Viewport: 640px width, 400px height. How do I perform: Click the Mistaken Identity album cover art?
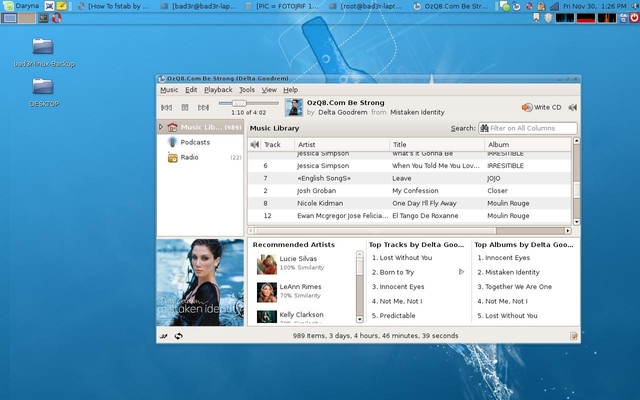point(200,282)
